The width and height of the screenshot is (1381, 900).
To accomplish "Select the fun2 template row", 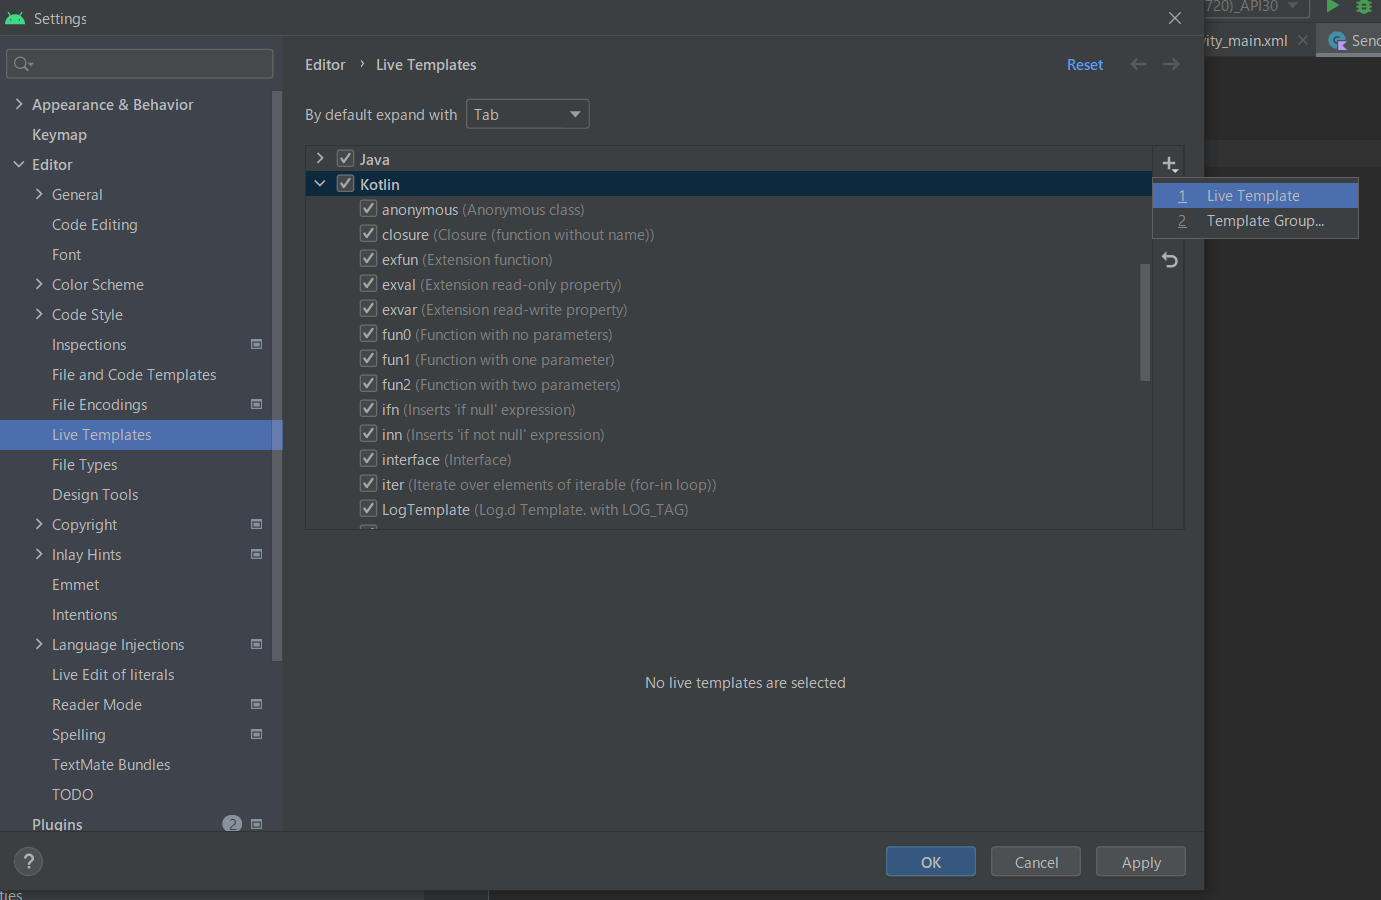I will point(729,384).
